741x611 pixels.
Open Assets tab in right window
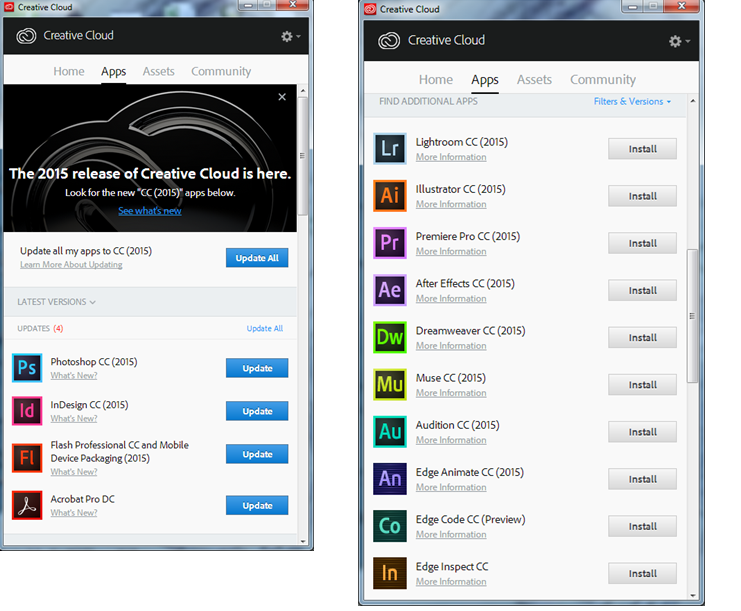pyautogui.click(x=534, y=79)
